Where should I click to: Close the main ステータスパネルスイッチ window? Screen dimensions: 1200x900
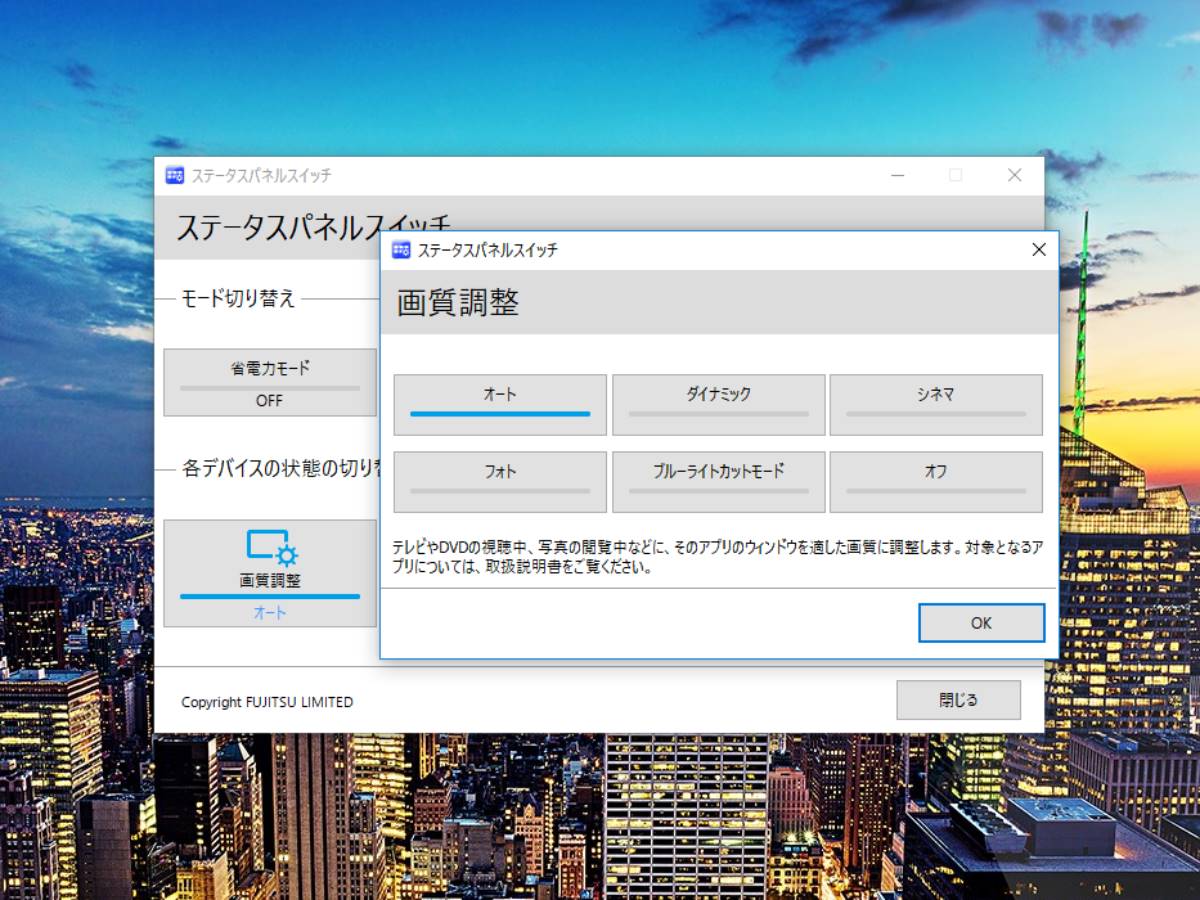[x=1014, y=175]
